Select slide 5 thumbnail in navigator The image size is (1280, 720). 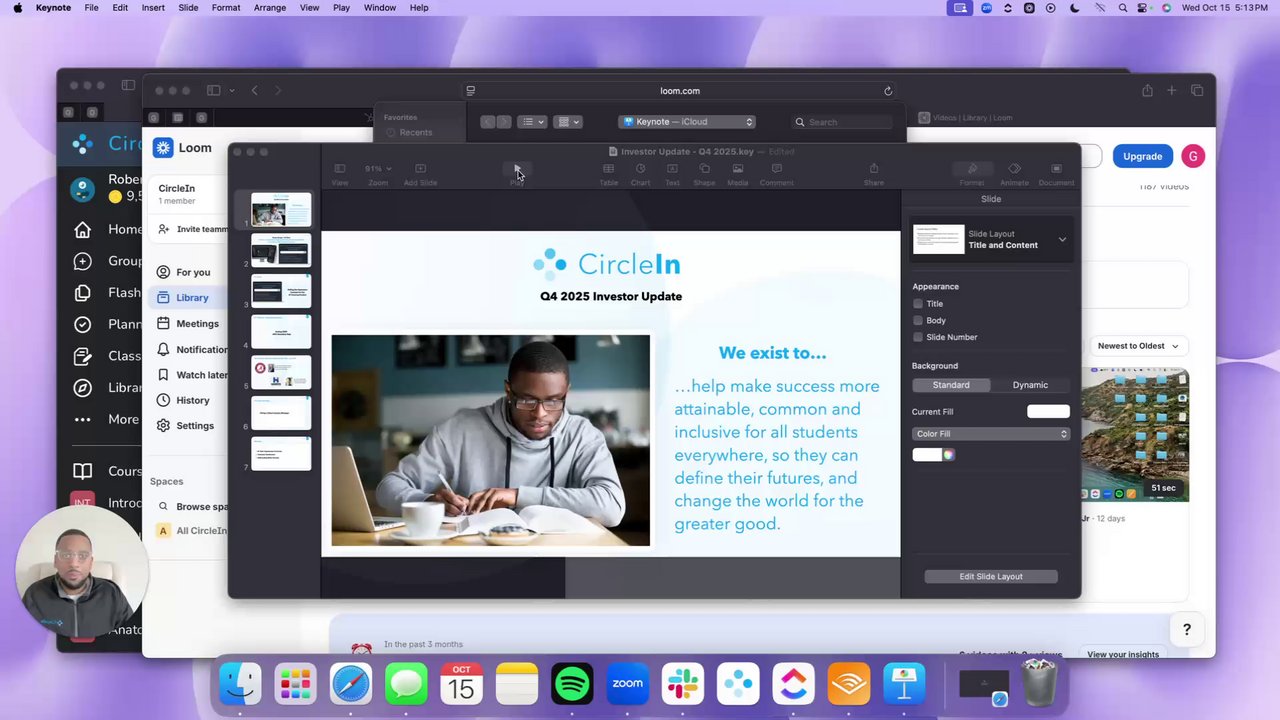[x=281, y=372]
